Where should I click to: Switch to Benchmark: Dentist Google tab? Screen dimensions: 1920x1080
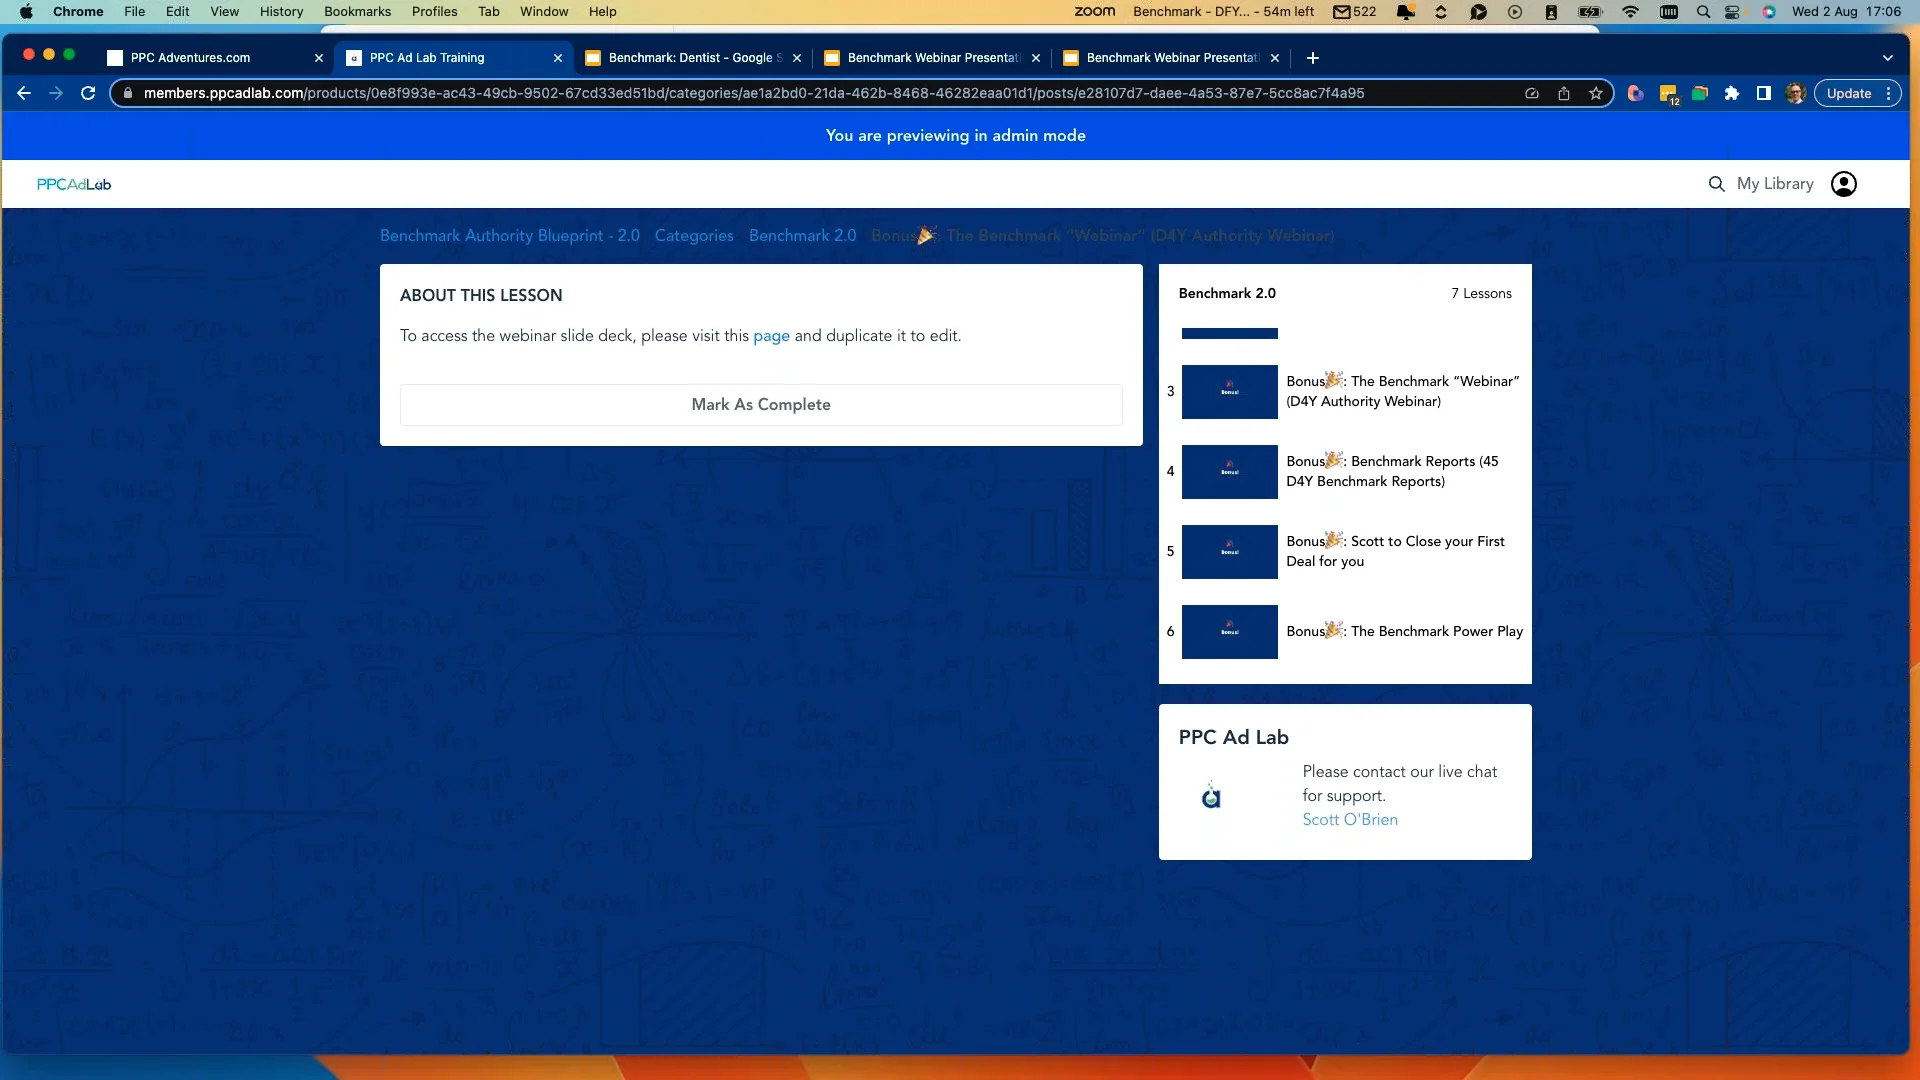click(693, 58)
